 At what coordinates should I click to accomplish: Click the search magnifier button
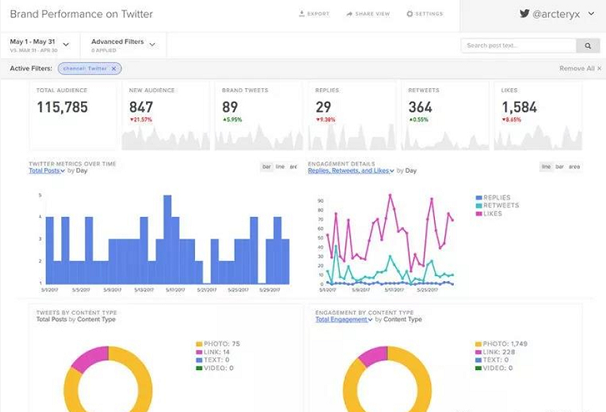click(588, 46)
